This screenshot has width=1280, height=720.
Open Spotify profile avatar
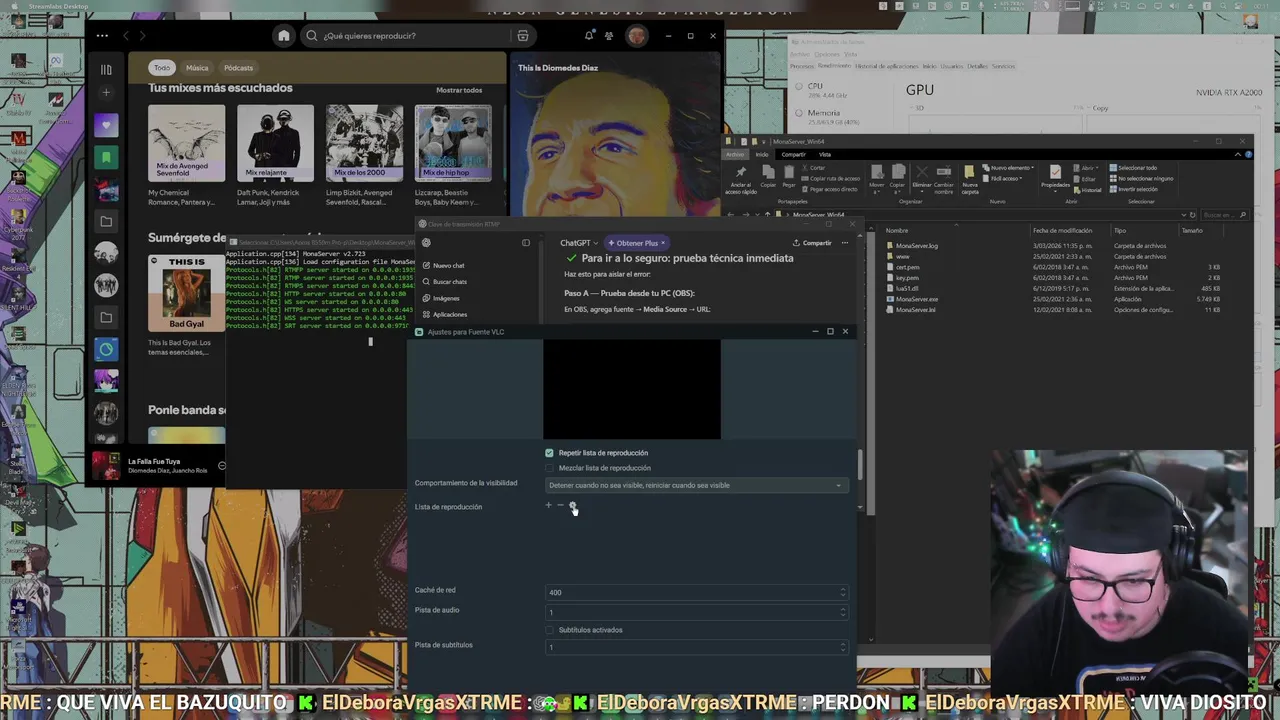637,36
